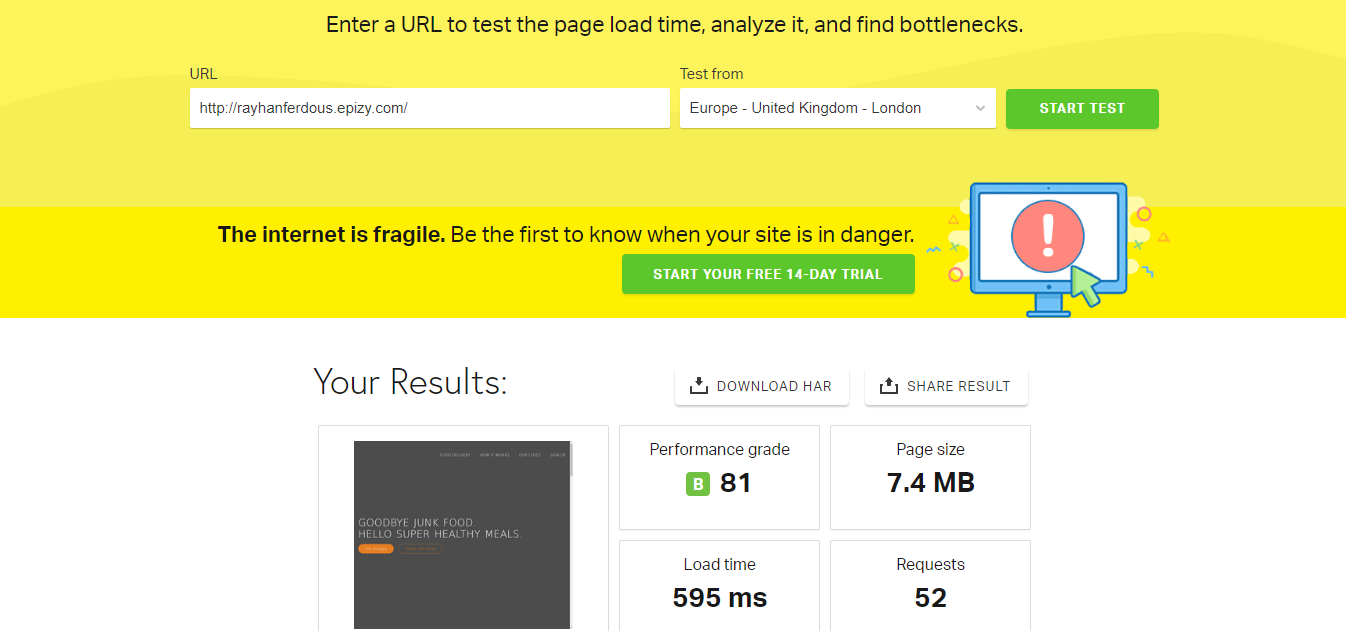Open the Test from location dropdown
Viewport: 1346px width, 631px height.
pos(837,108)
